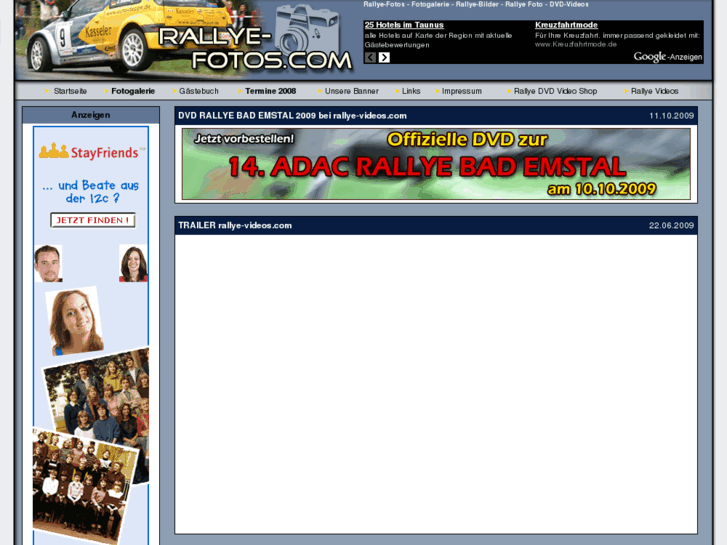The image size is (727, 545).
Task: Go to Rallye Videos
Action: coord(654,91)
